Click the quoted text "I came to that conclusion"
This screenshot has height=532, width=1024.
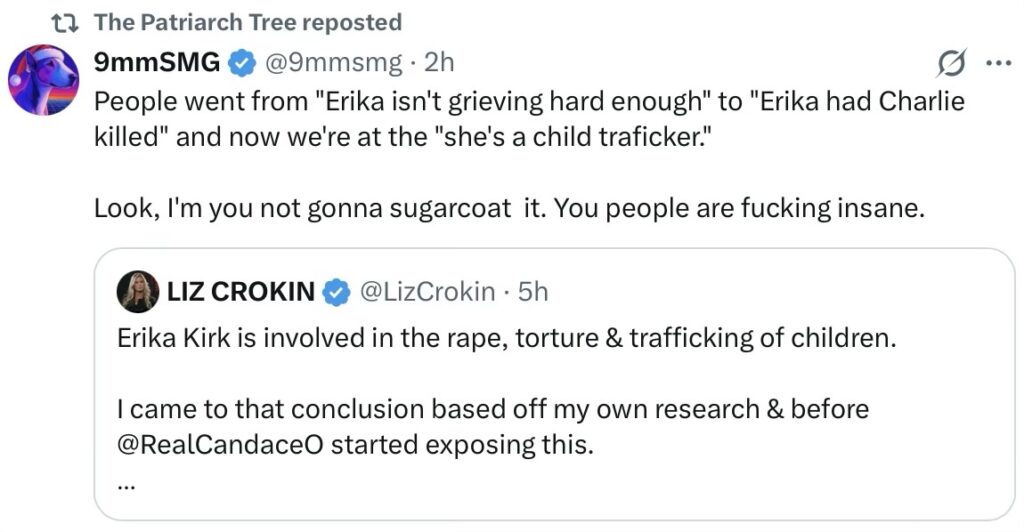pos(492,409)
